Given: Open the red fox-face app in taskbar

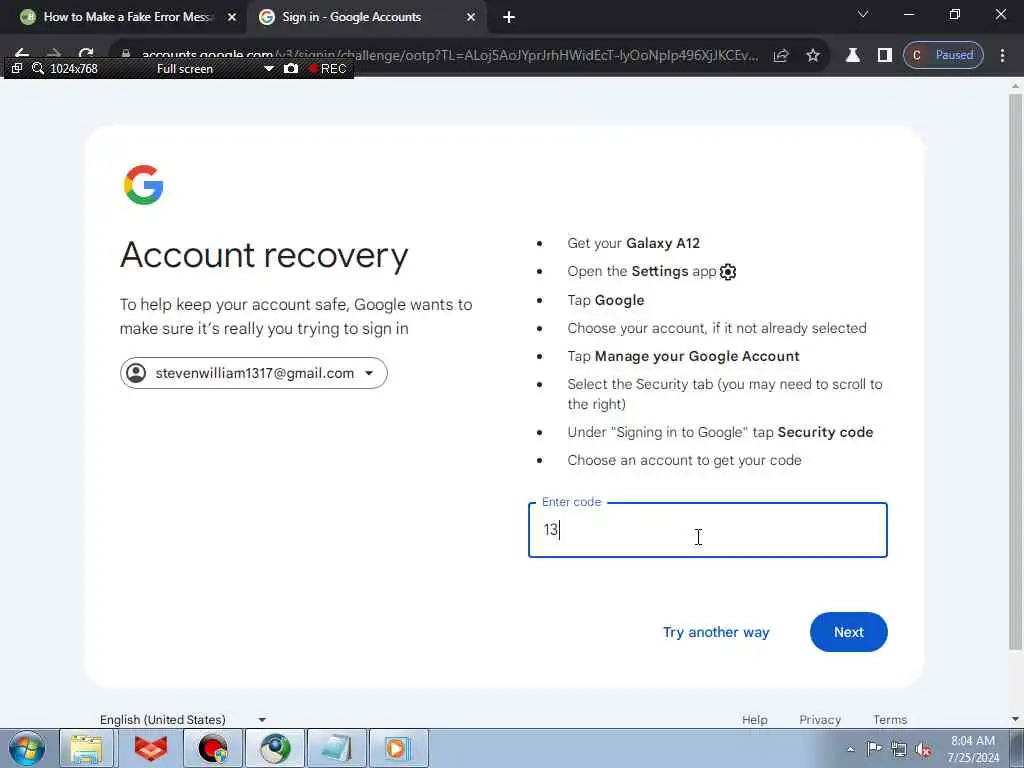Looking at the screenshot, I should [x=151, y=748].
